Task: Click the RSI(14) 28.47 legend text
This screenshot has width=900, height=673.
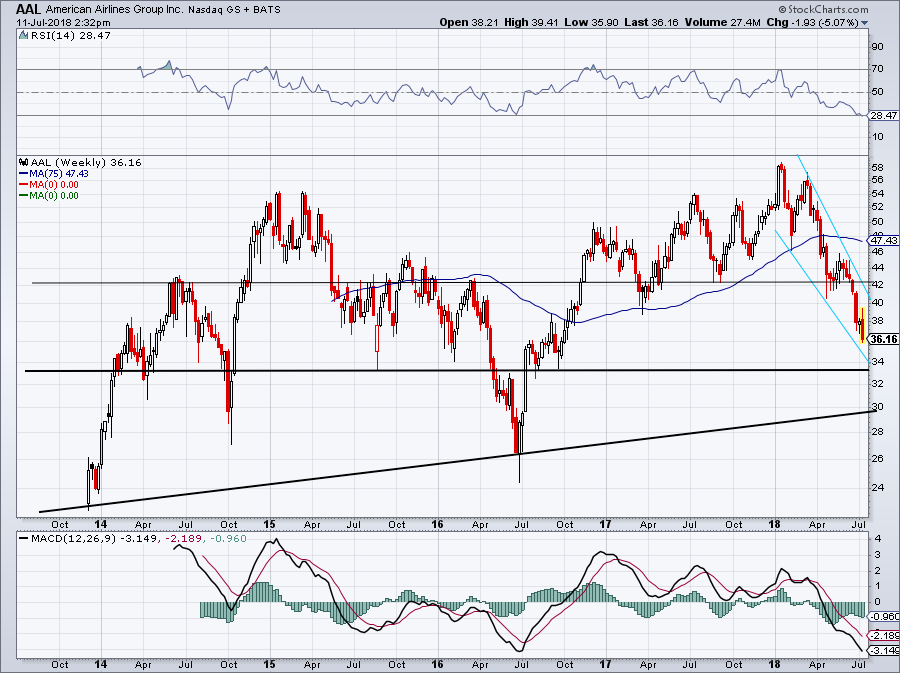Action: [x=71, y=35]
